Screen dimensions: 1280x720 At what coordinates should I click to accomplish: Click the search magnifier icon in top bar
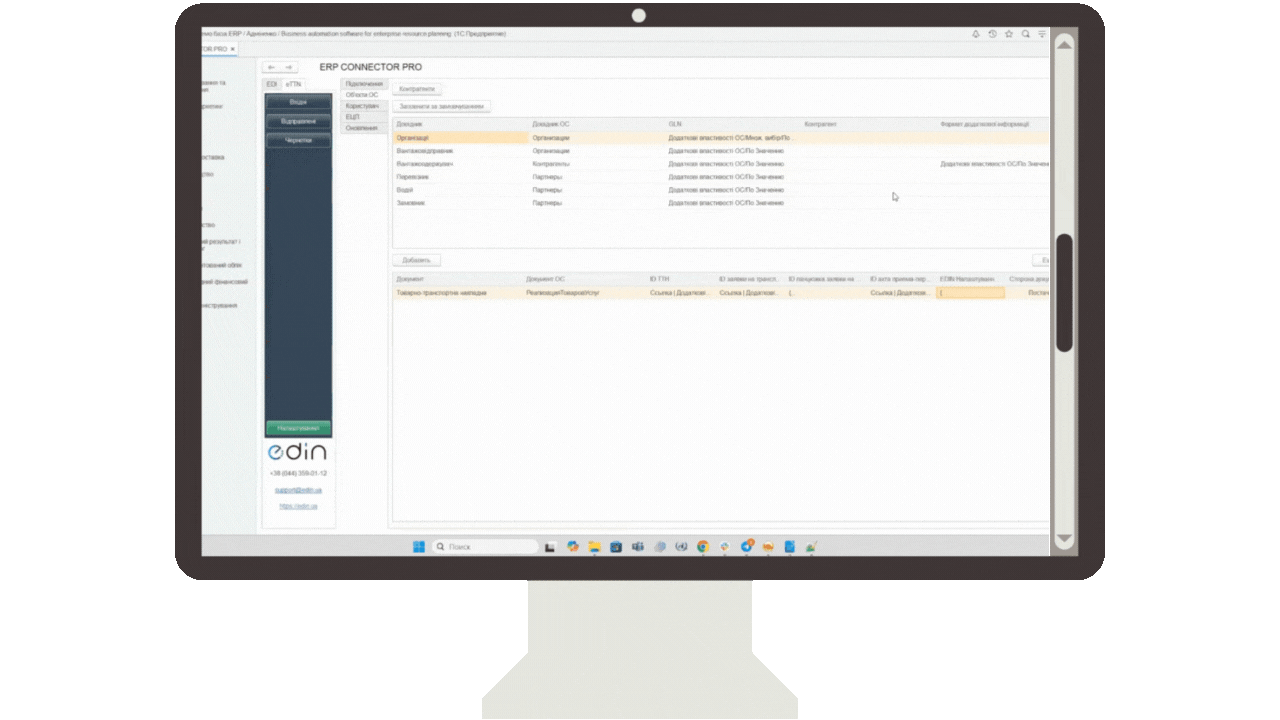click(x=1025, y=34)
